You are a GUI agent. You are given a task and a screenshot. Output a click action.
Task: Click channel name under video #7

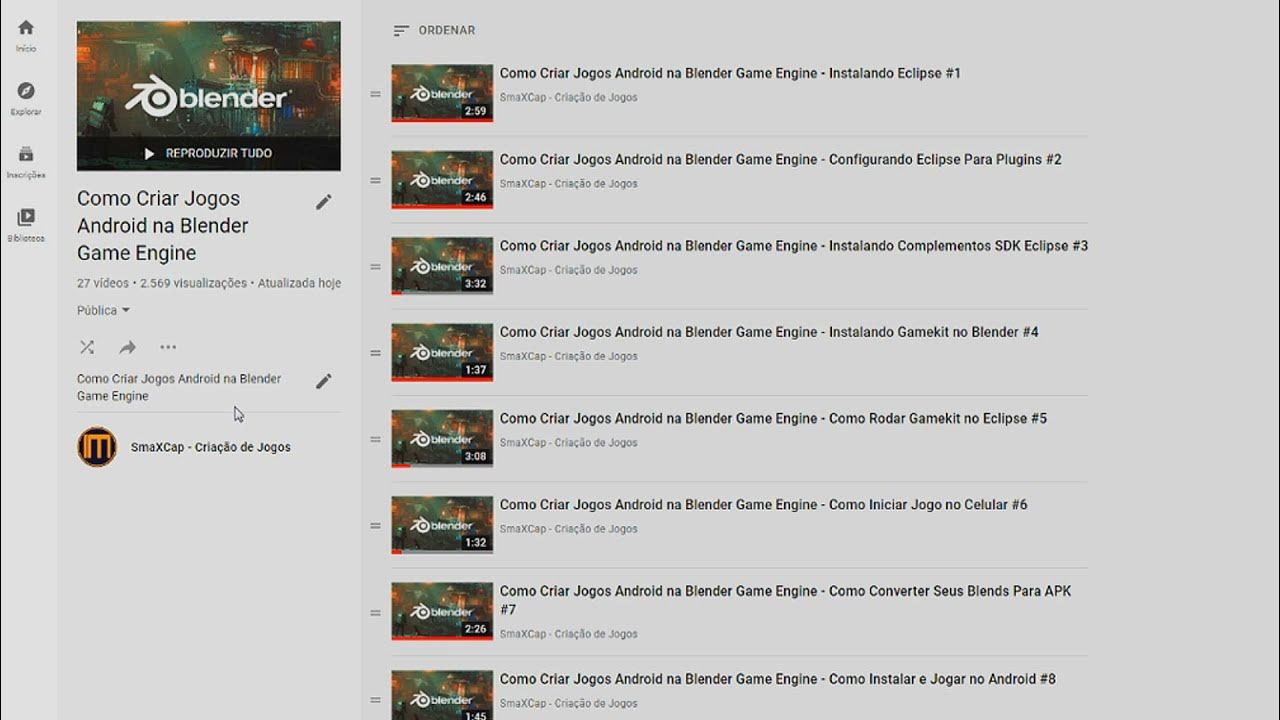[x=568, y=633]
